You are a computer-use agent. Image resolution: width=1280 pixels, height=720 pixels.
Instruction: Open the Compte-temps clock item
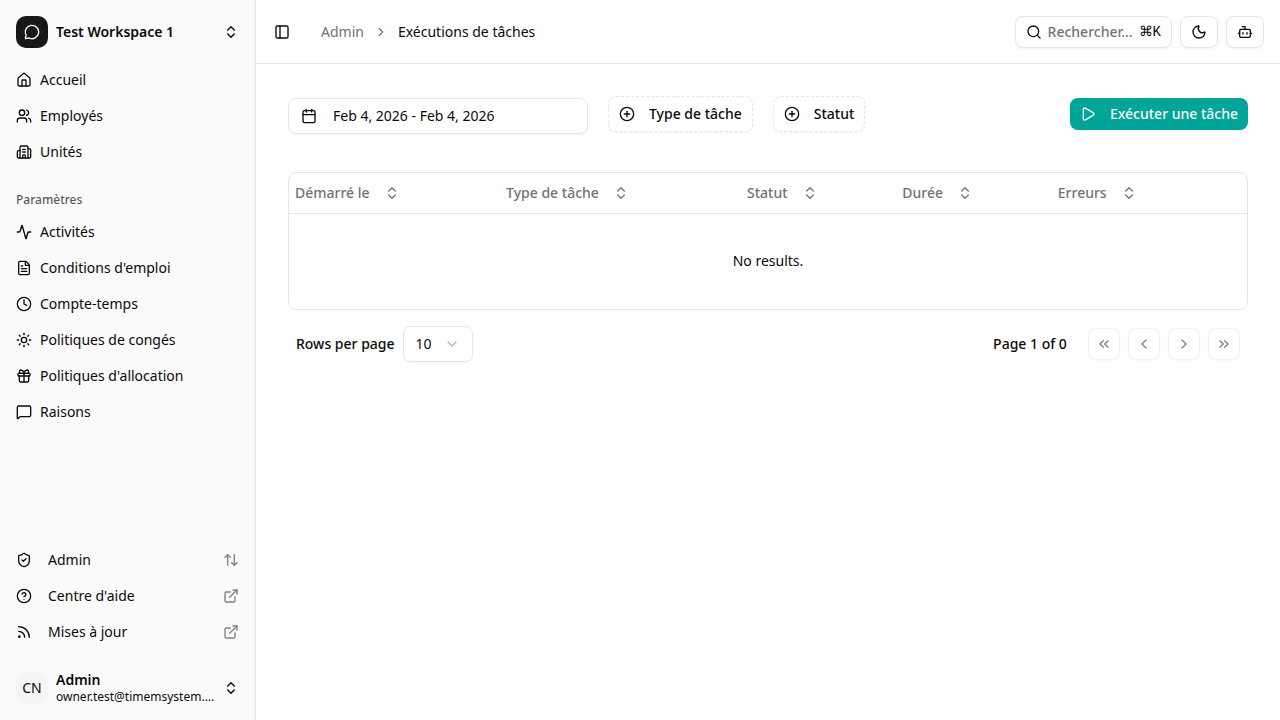coord(88,304)
